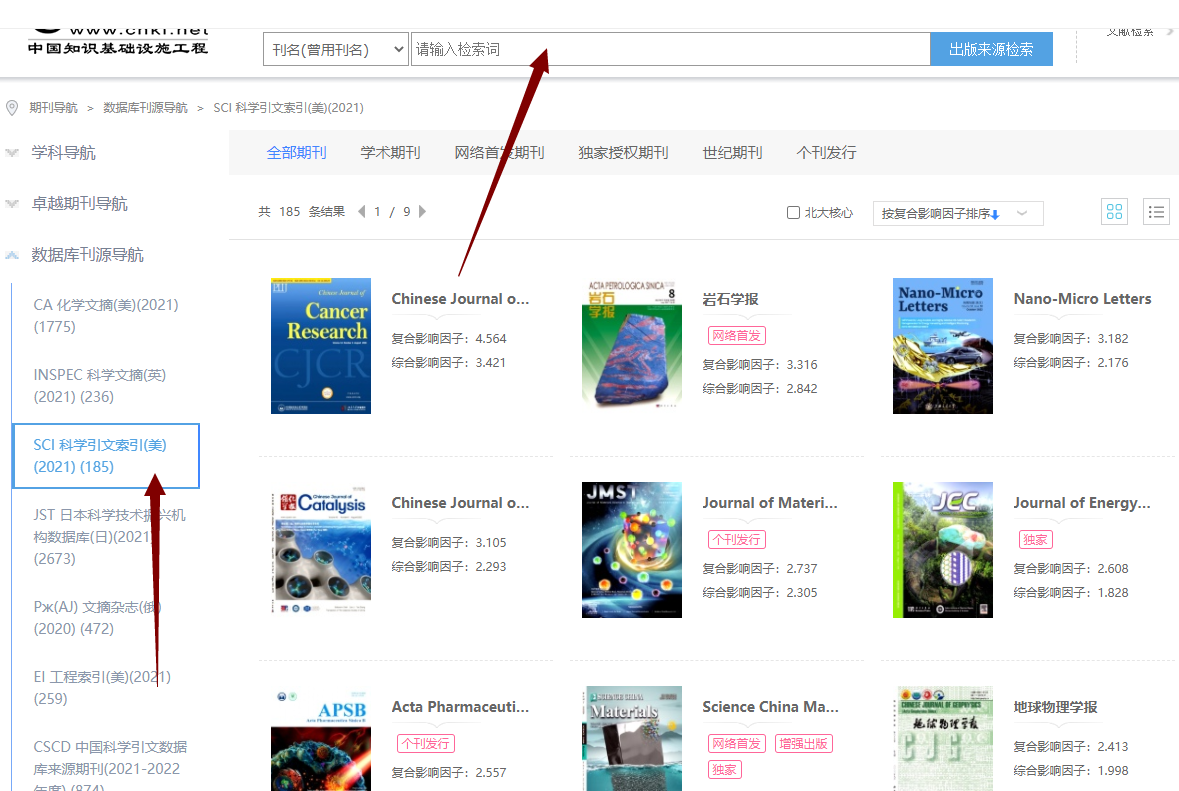The height and width of the screenshot is (791, 1179).
Task: Select the 全部期刊 tab
Action: pos(296,153)
